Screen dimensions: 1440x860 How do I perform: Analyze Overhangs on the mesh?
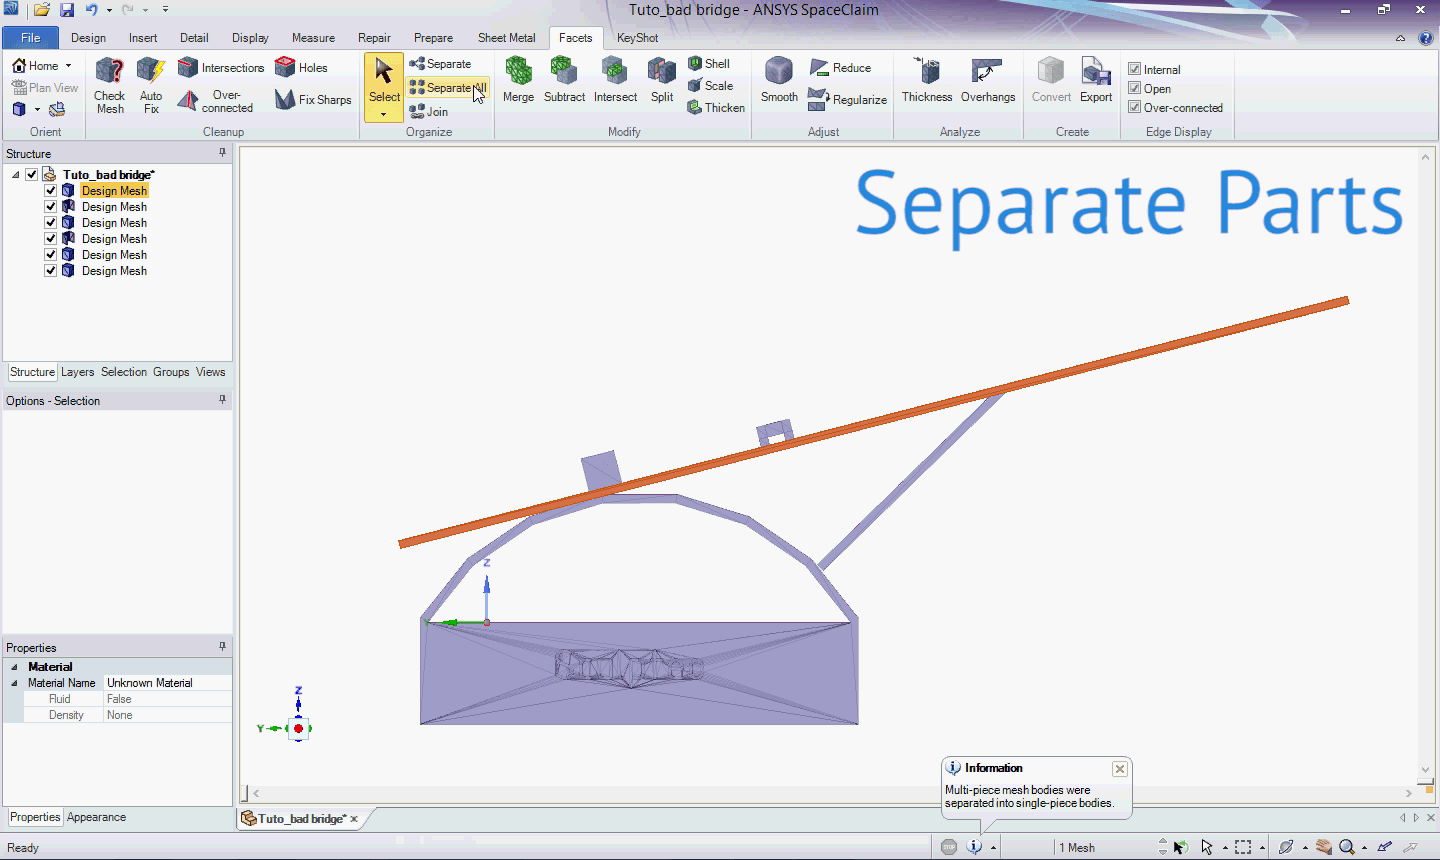(988, 80)
